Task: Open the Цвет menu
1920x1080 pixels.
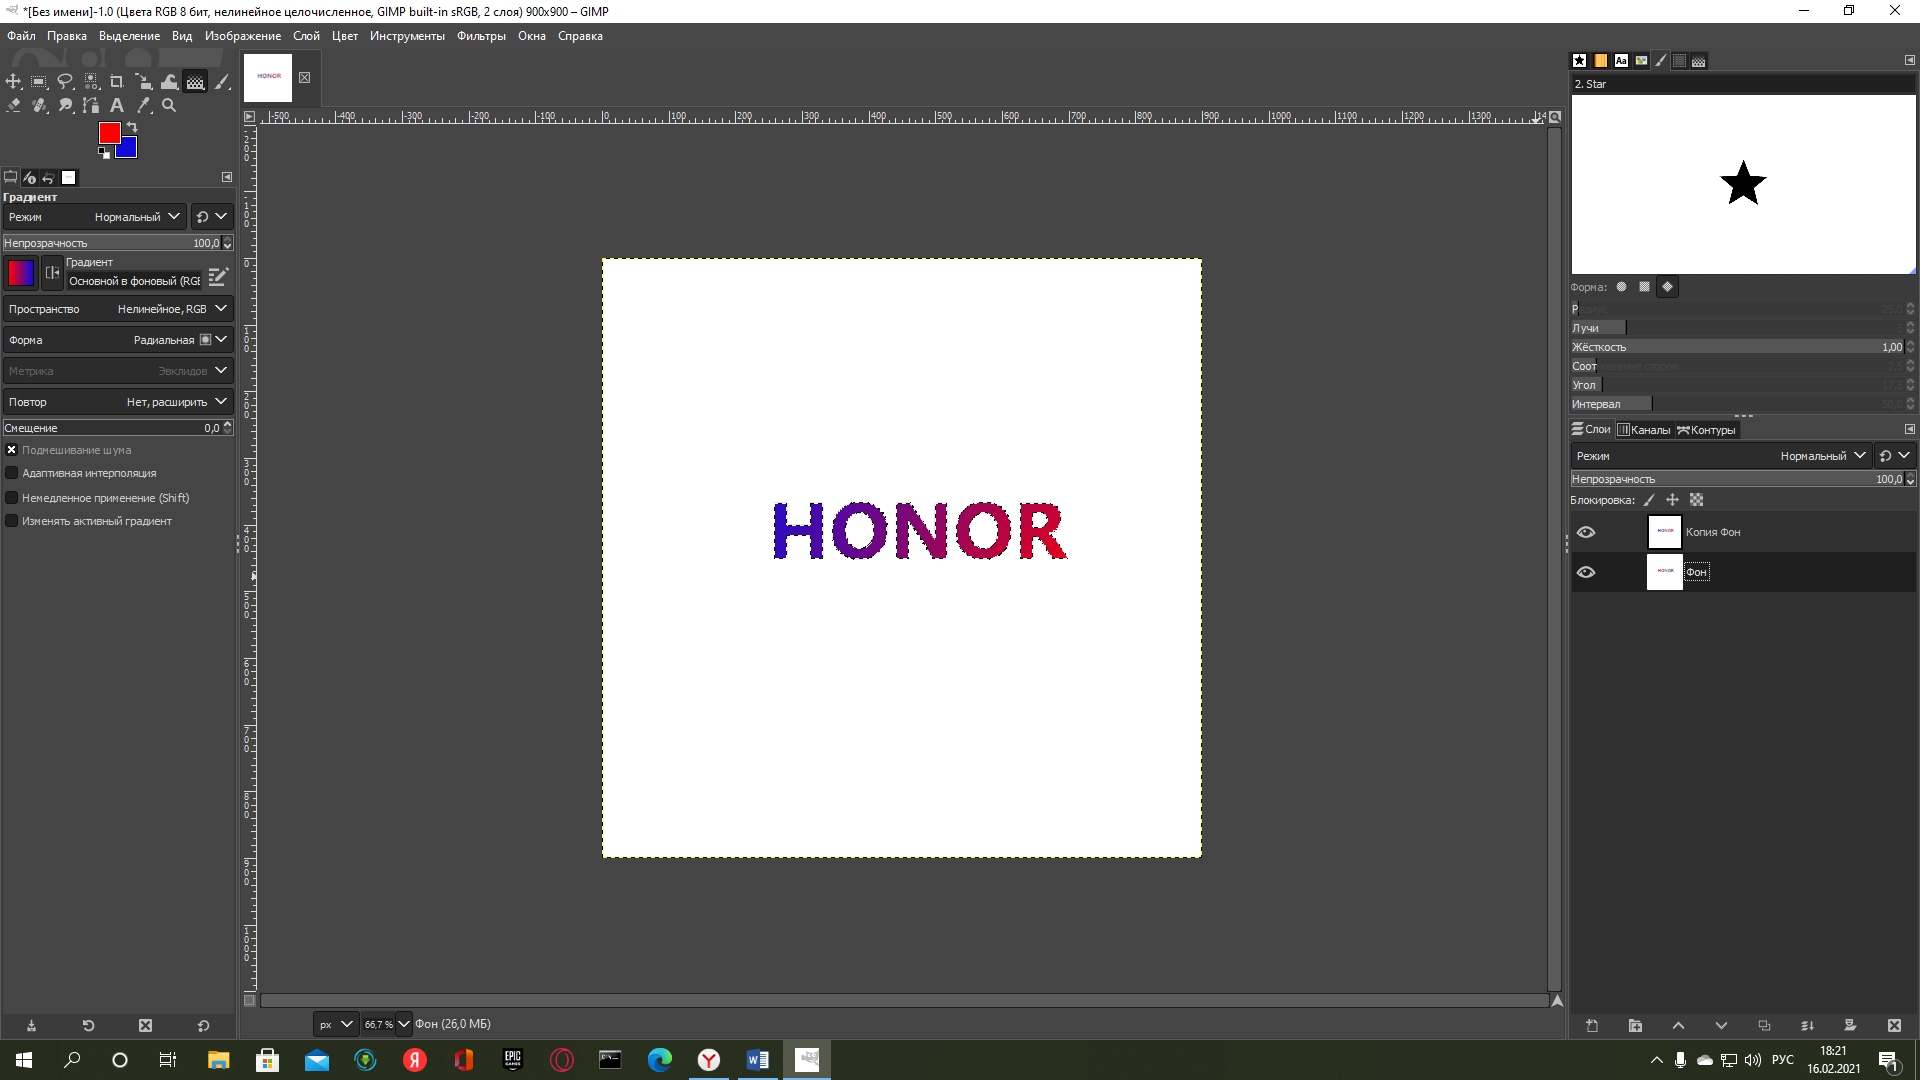Action: click(x=345, y=36)
